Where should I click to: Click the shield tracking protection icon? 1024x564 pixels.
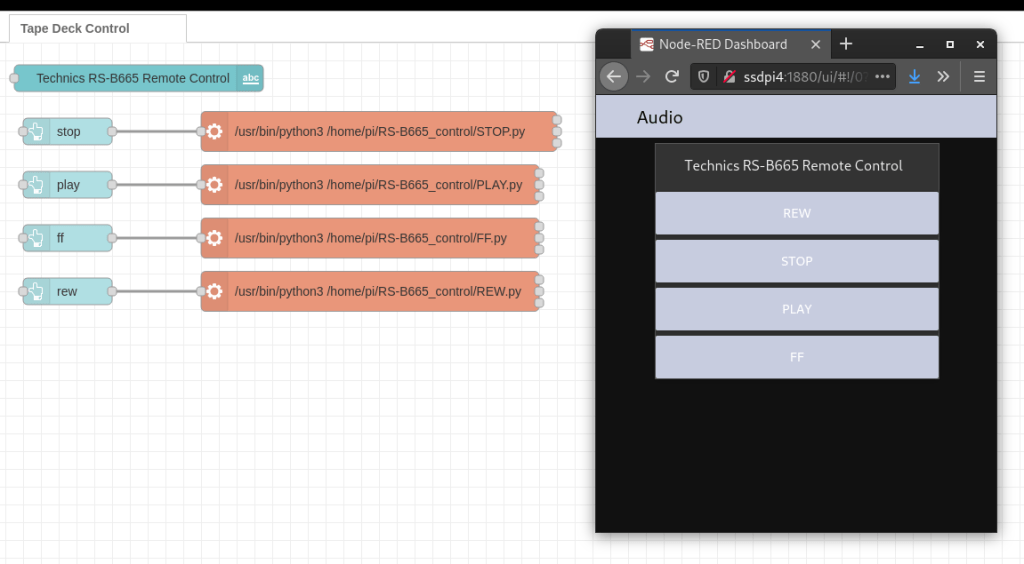point(704,76)
